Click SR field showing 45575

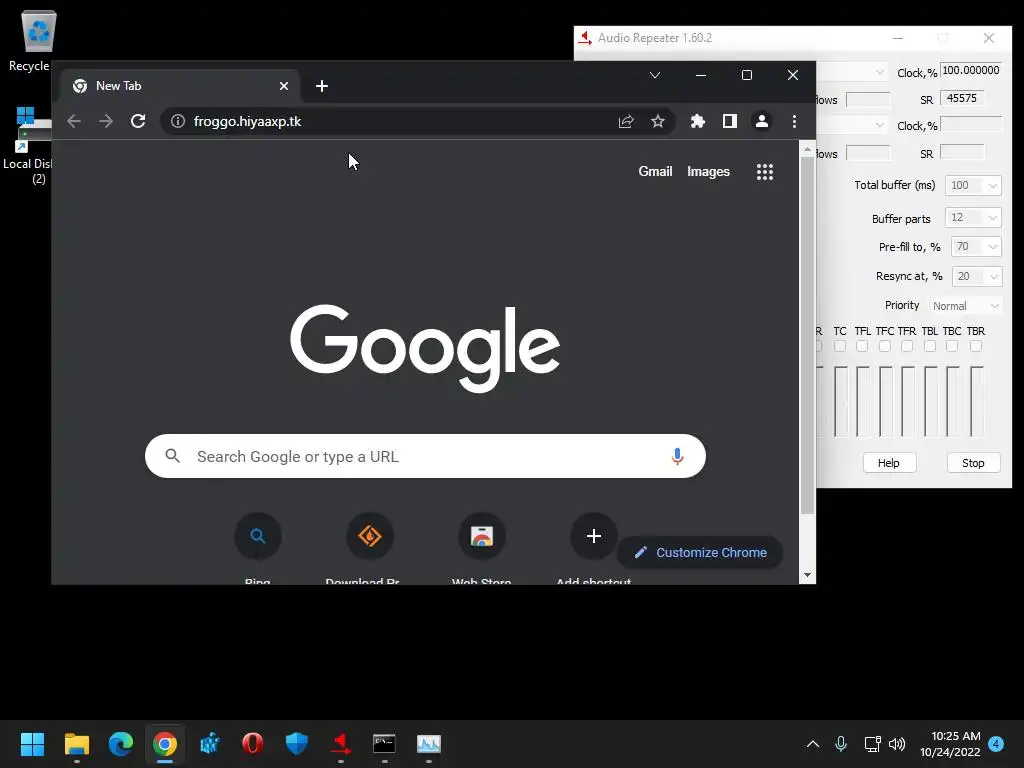click(x=961, y=99)
